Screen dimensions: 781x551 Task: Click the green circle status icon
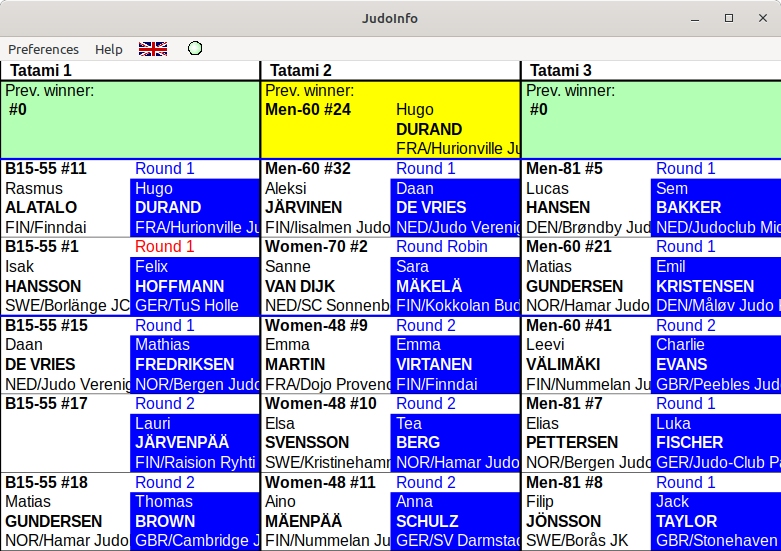tap(195, 49)
